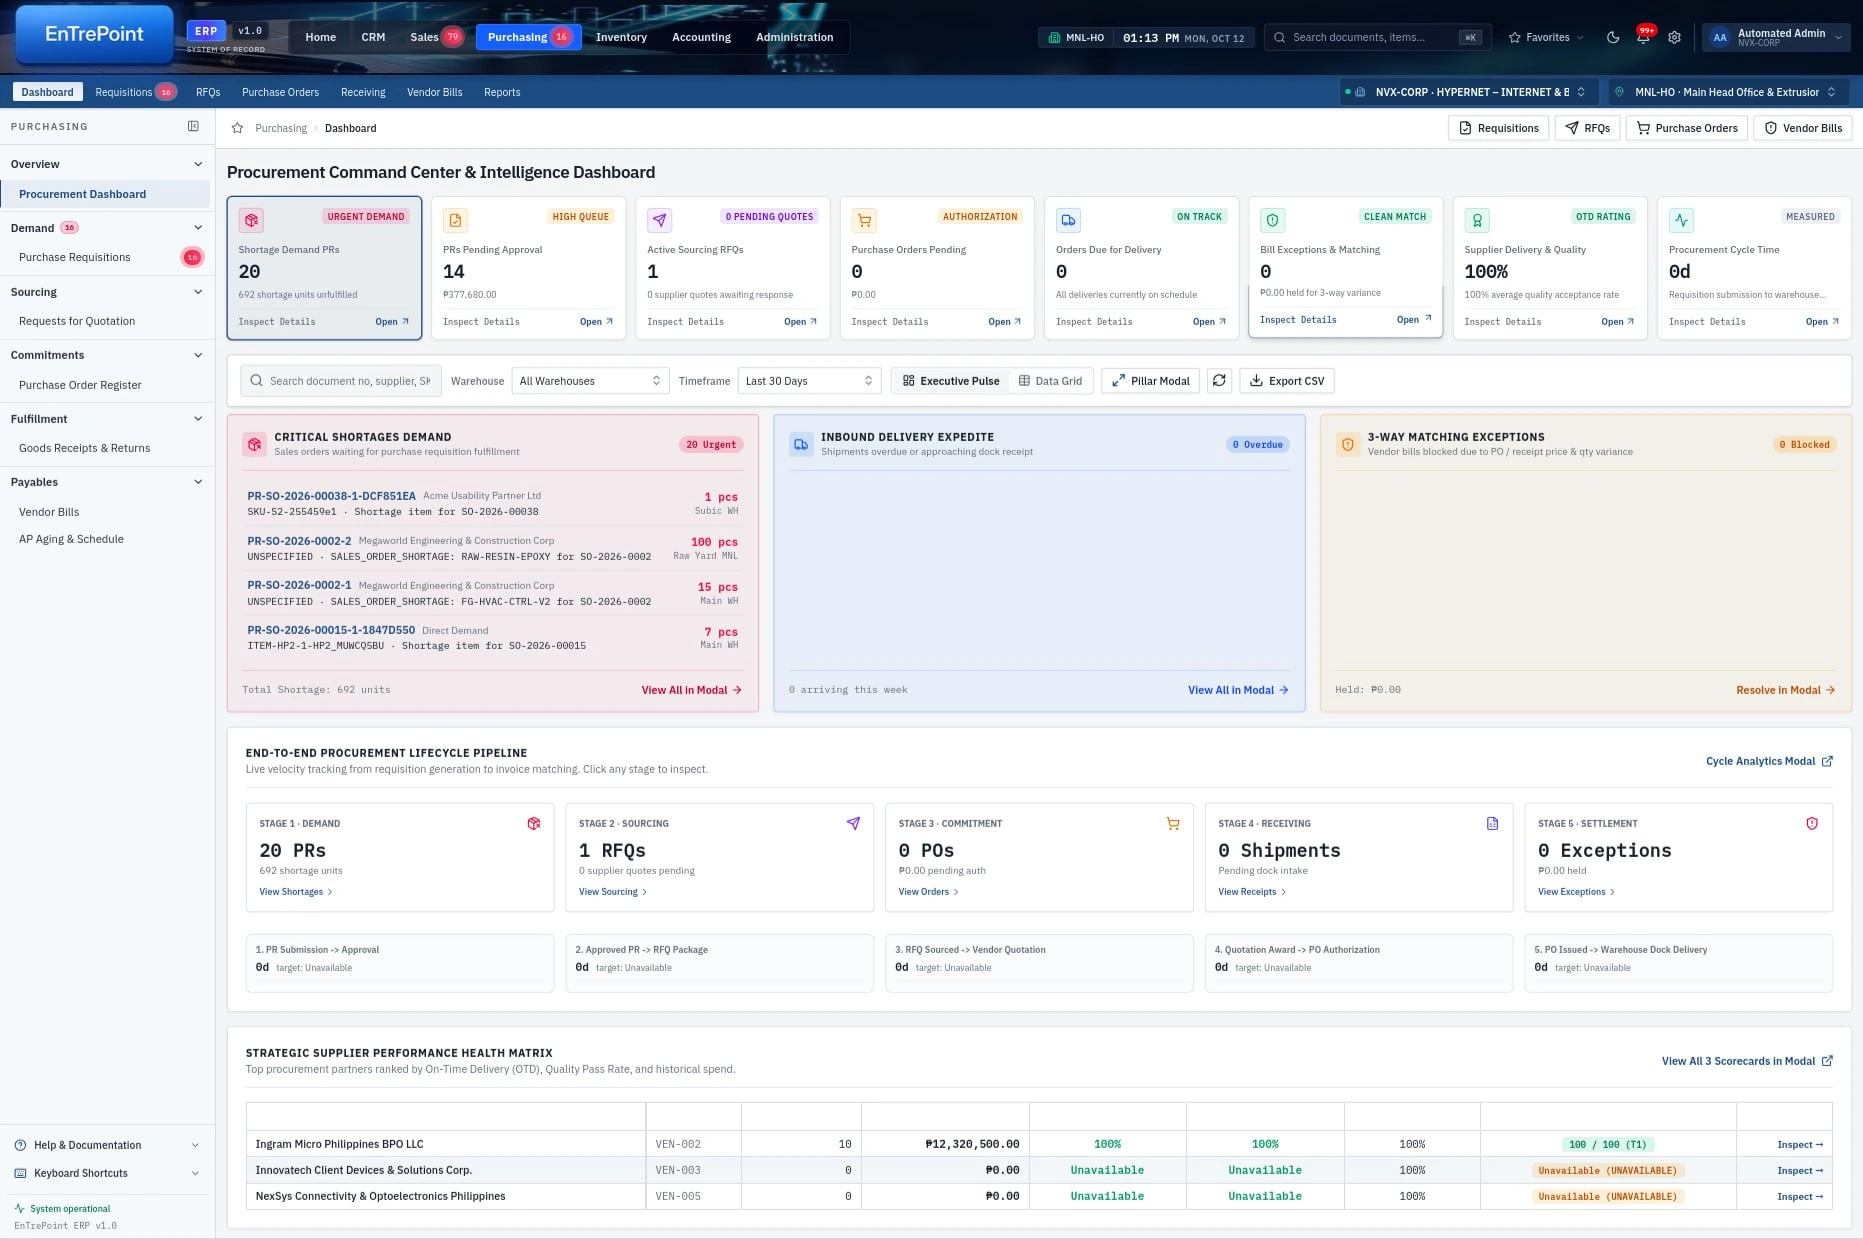The width and height of the screenshot is (1863, 1239).
Task: Open Cycle Analytics Modal link
Action: click(x=1769, y=761)
